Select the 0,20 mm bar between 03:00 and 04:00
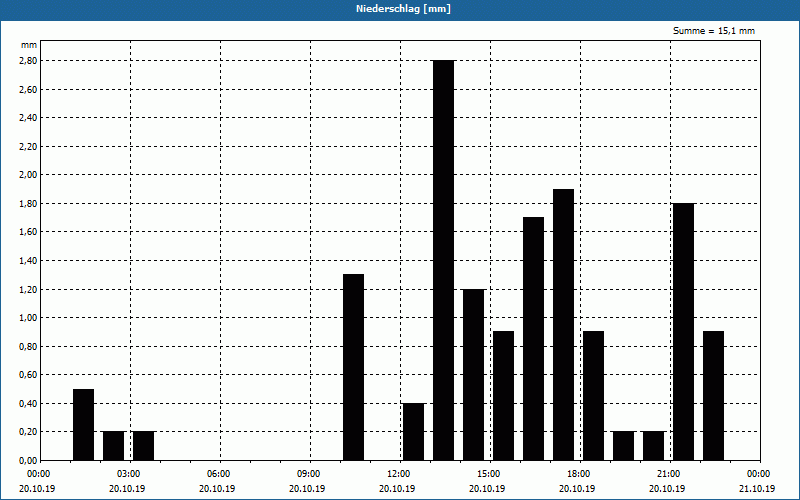The image size is (800, 500). pyautogui.click(x=143, y=446)
